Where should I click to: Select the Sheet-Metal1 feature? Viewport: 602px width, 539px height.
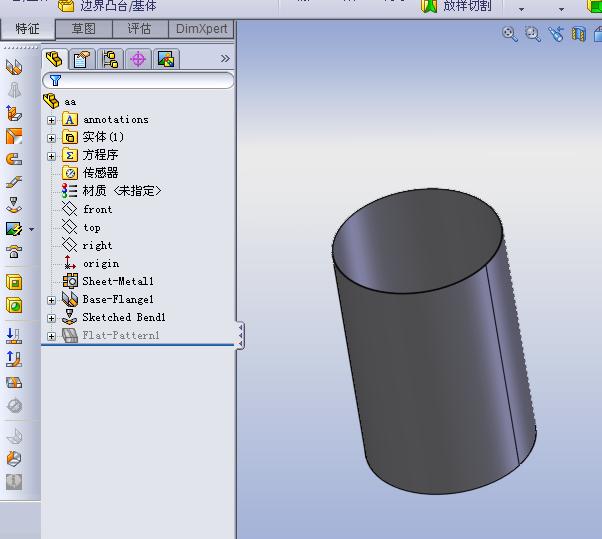click(108, 281)
